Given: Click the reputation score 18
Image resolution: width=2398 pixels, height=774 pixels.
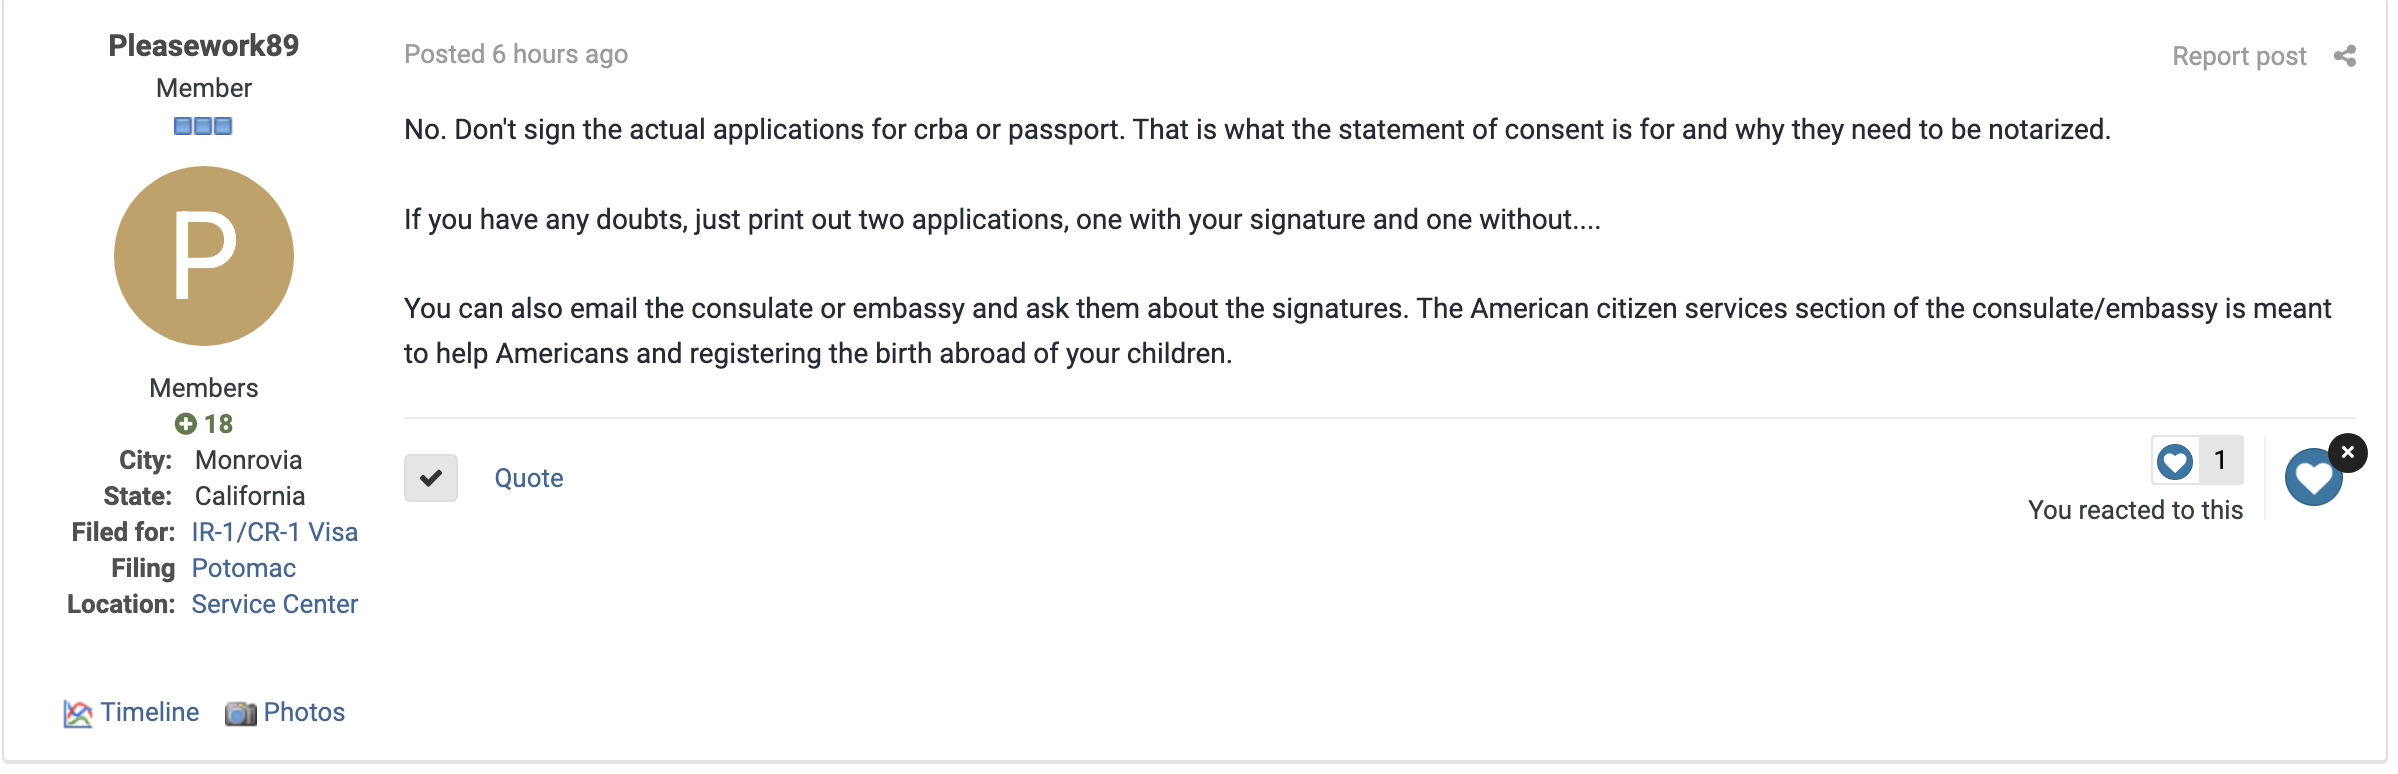Looking at the screenshot, I should pos(218,424).
